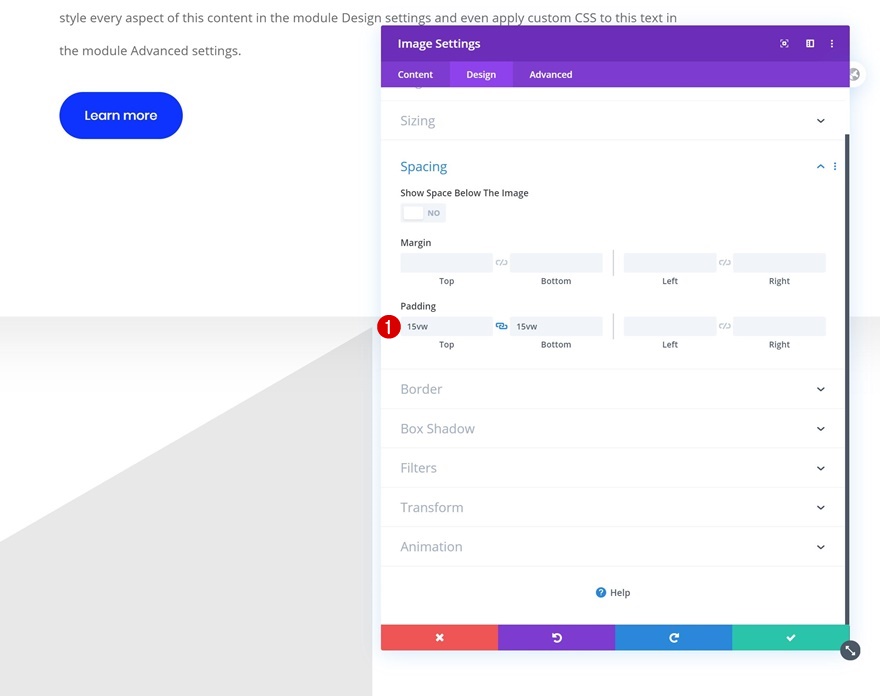The width and height of the screenshot is (880, 696).
Task: Click the Help question mark icon
Action: tap(601, 593)
